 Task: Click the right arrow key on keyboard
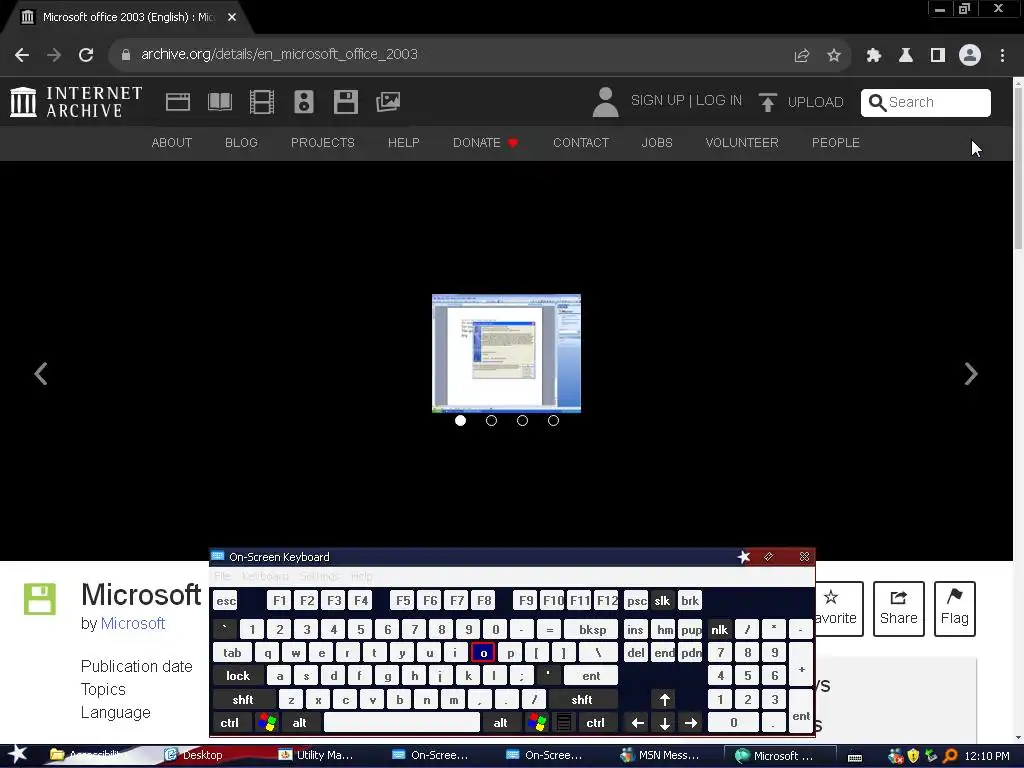click(690, 722)
